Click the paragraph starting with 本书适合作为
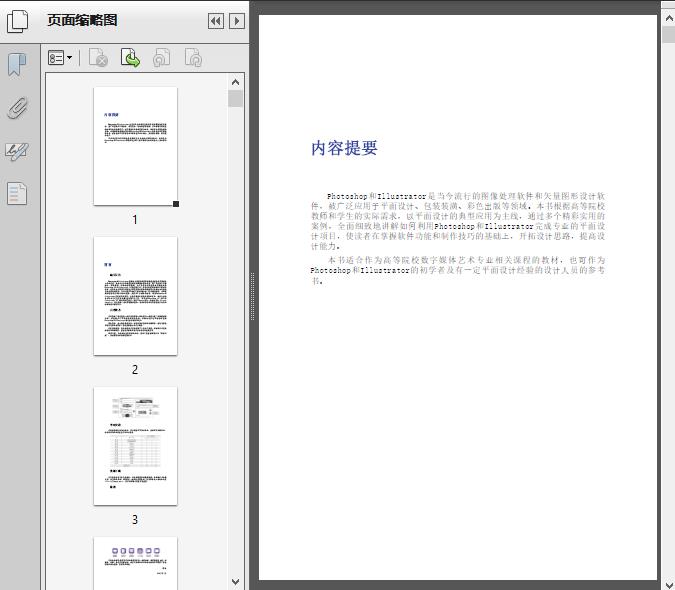The width and height of the screenshot is (675, 590). point(458,270)
